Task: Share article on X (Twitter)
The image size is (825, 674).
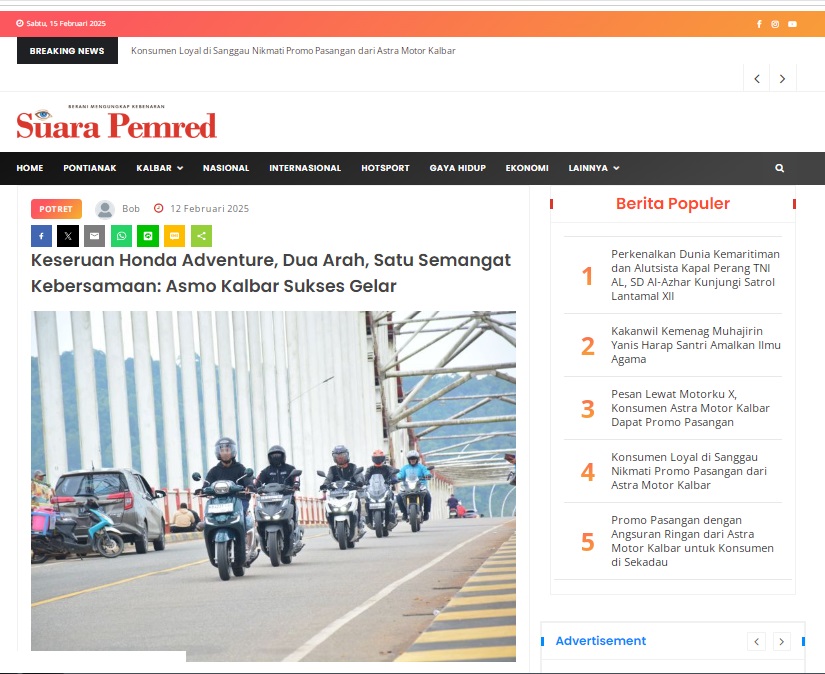Action: [68, 236]
